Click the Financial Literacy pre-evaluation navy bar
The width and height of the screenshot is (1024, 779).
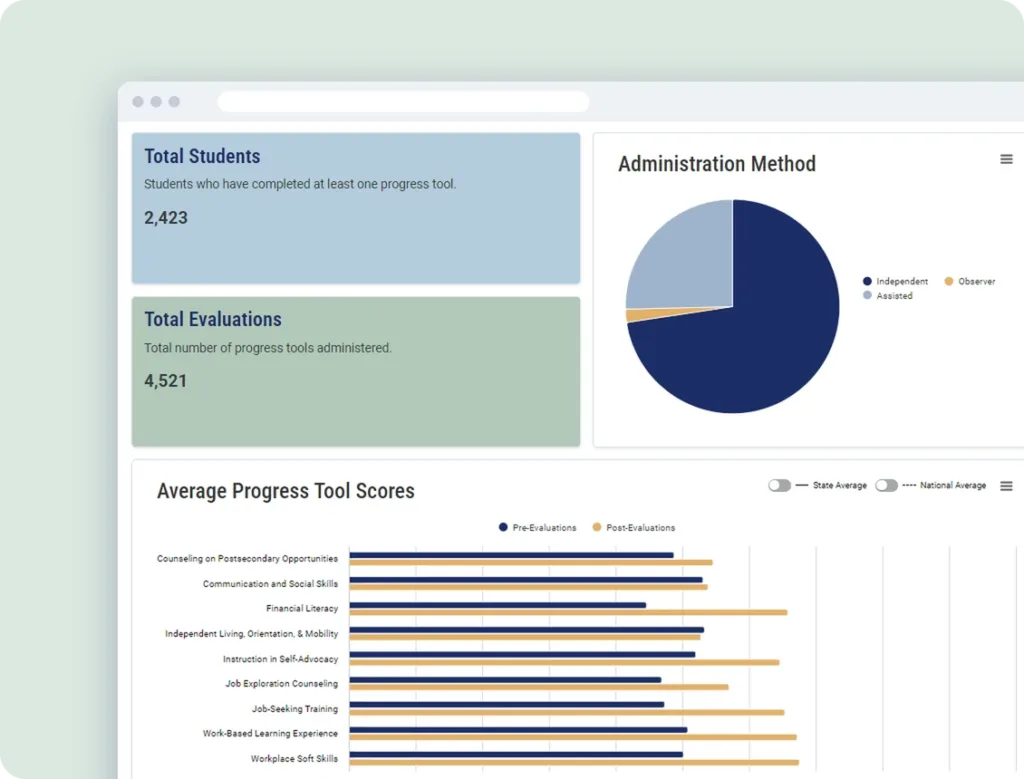[498, 605]
